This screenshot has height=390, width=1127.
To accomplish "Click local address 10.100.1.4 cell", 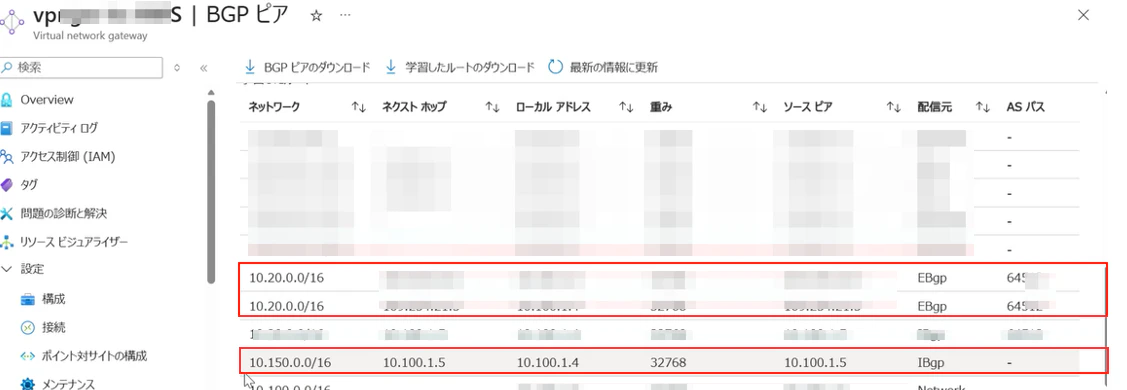I will (547, 363).
